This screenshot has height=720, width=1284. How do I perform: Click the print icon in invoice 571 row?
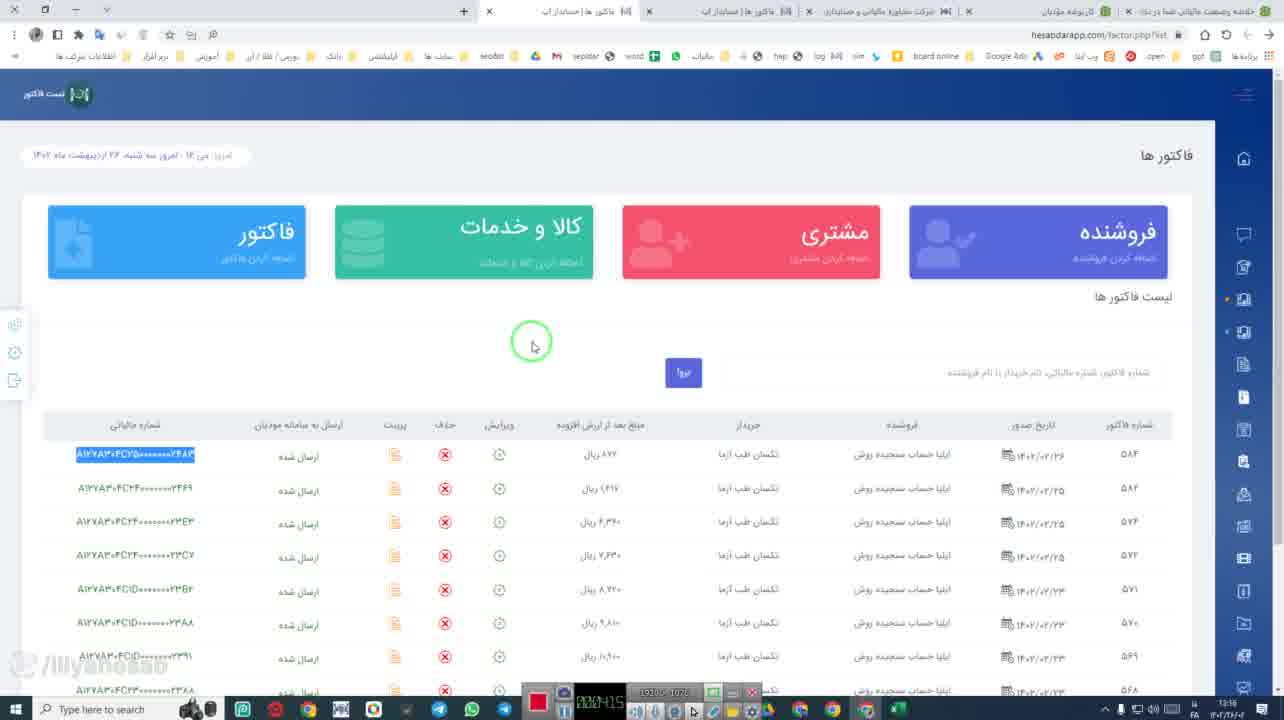coord(395,590)
